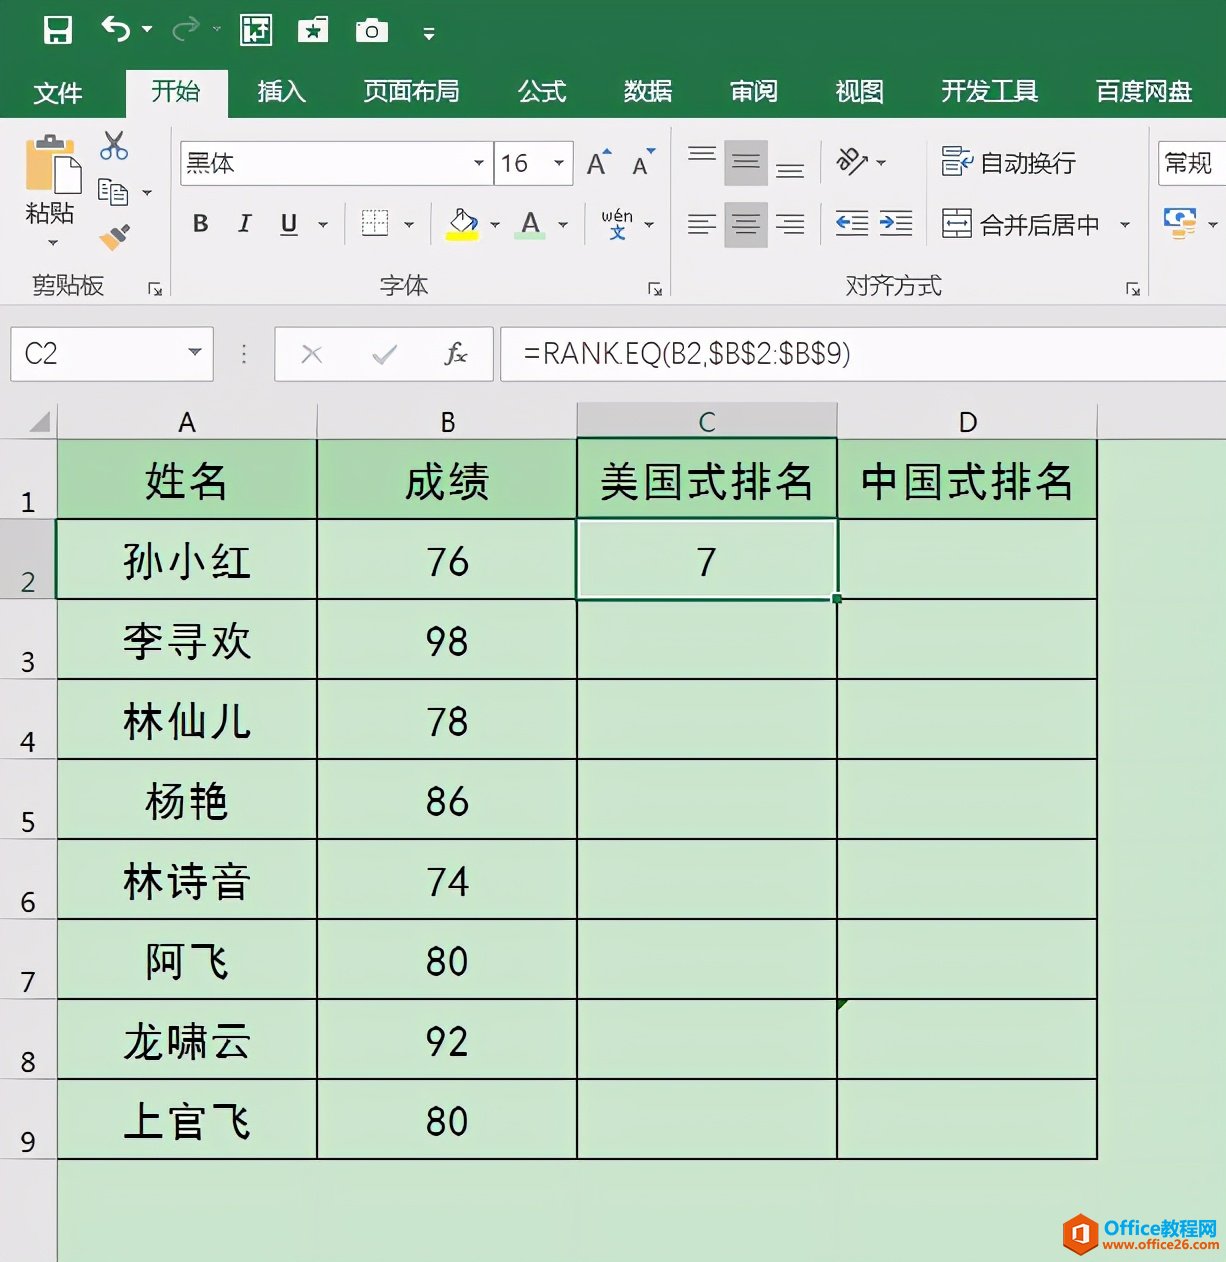The width and height of the screenshot is (1226, 1262).
Task: Click increase indent icon
Action: (896, 223)
